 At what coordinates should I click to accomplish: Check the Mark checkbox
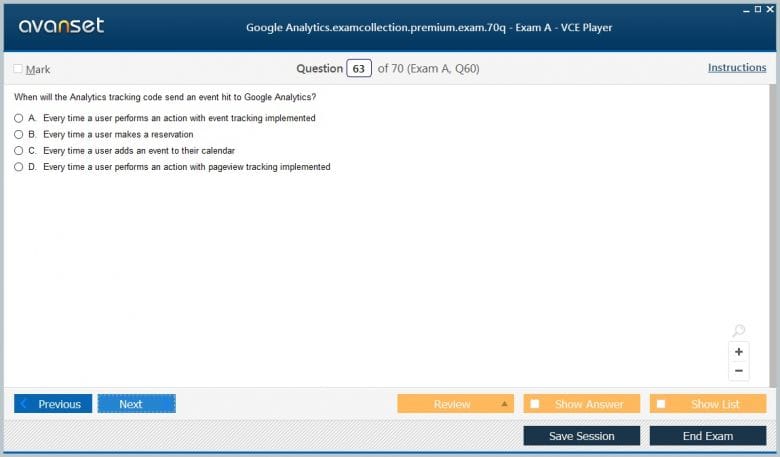tap(18, 69)
